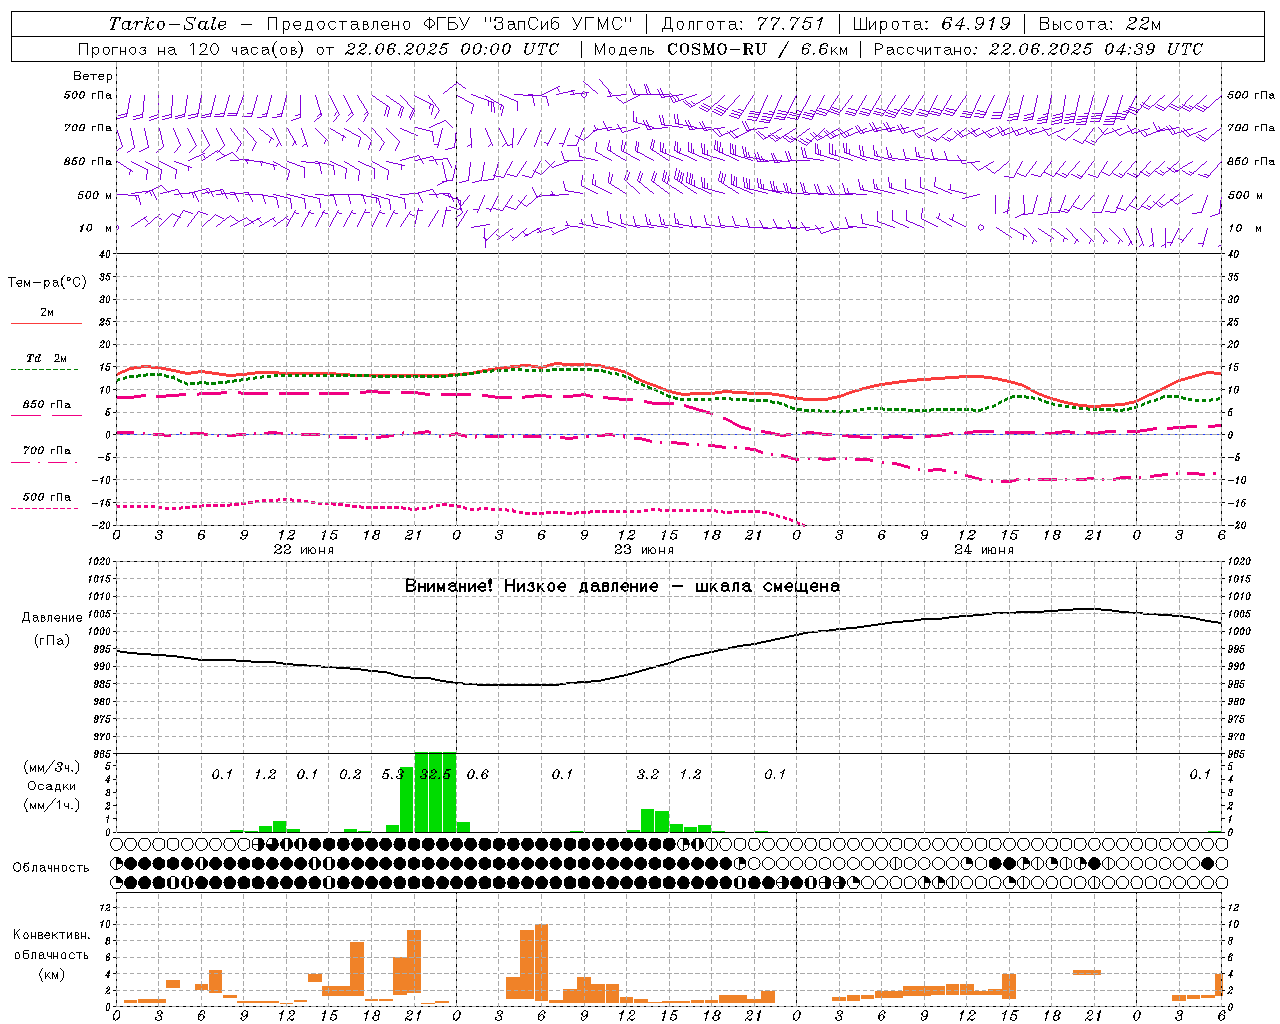
Task: Click the "Облачность" cloud cover label
Action: 51,868
